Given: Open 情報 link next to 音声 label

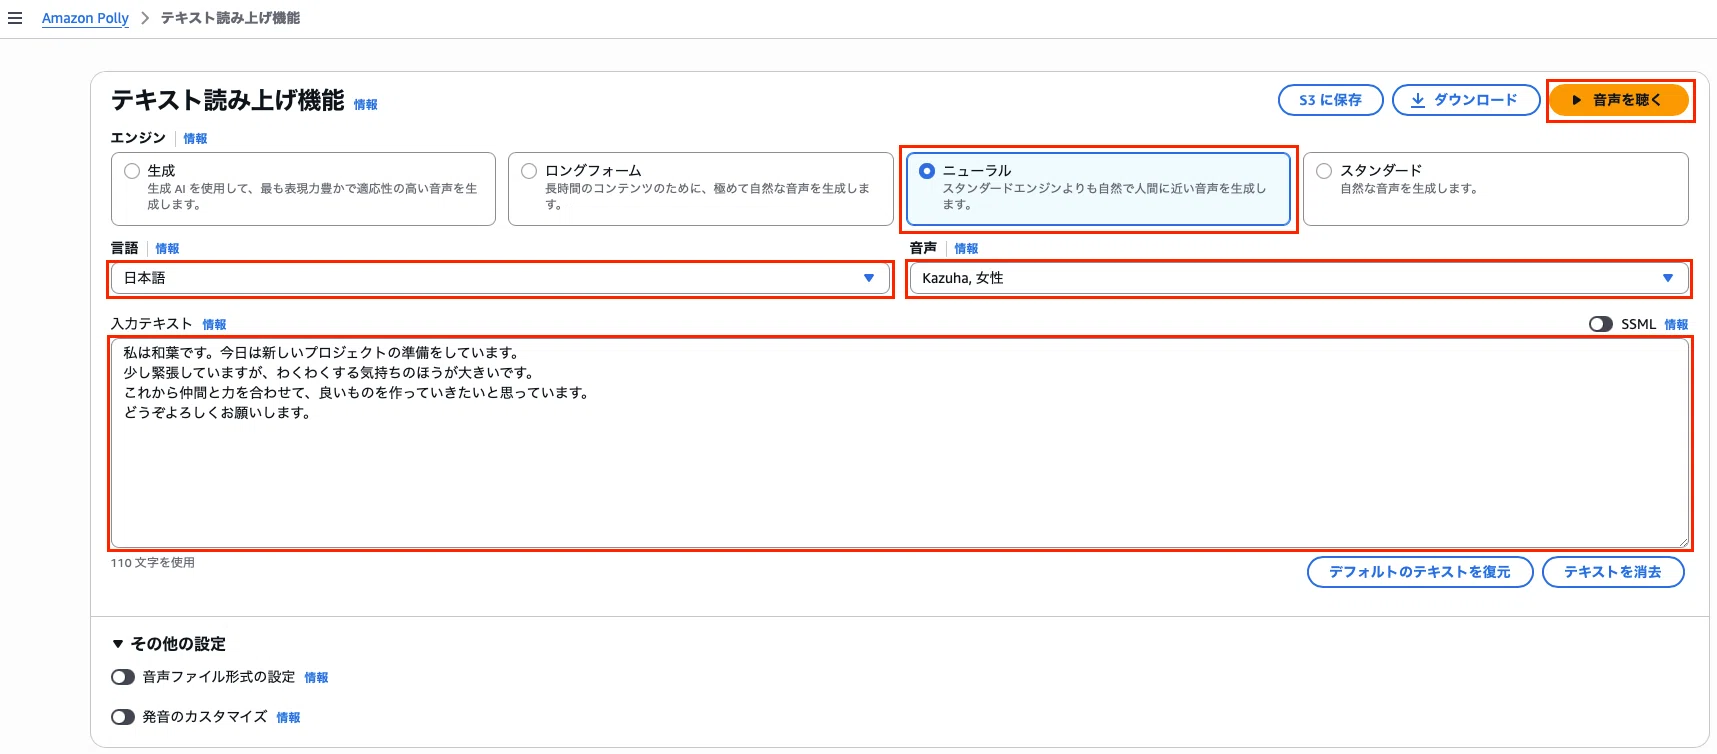Looking at the screenshot, I should tap(966, 249).
